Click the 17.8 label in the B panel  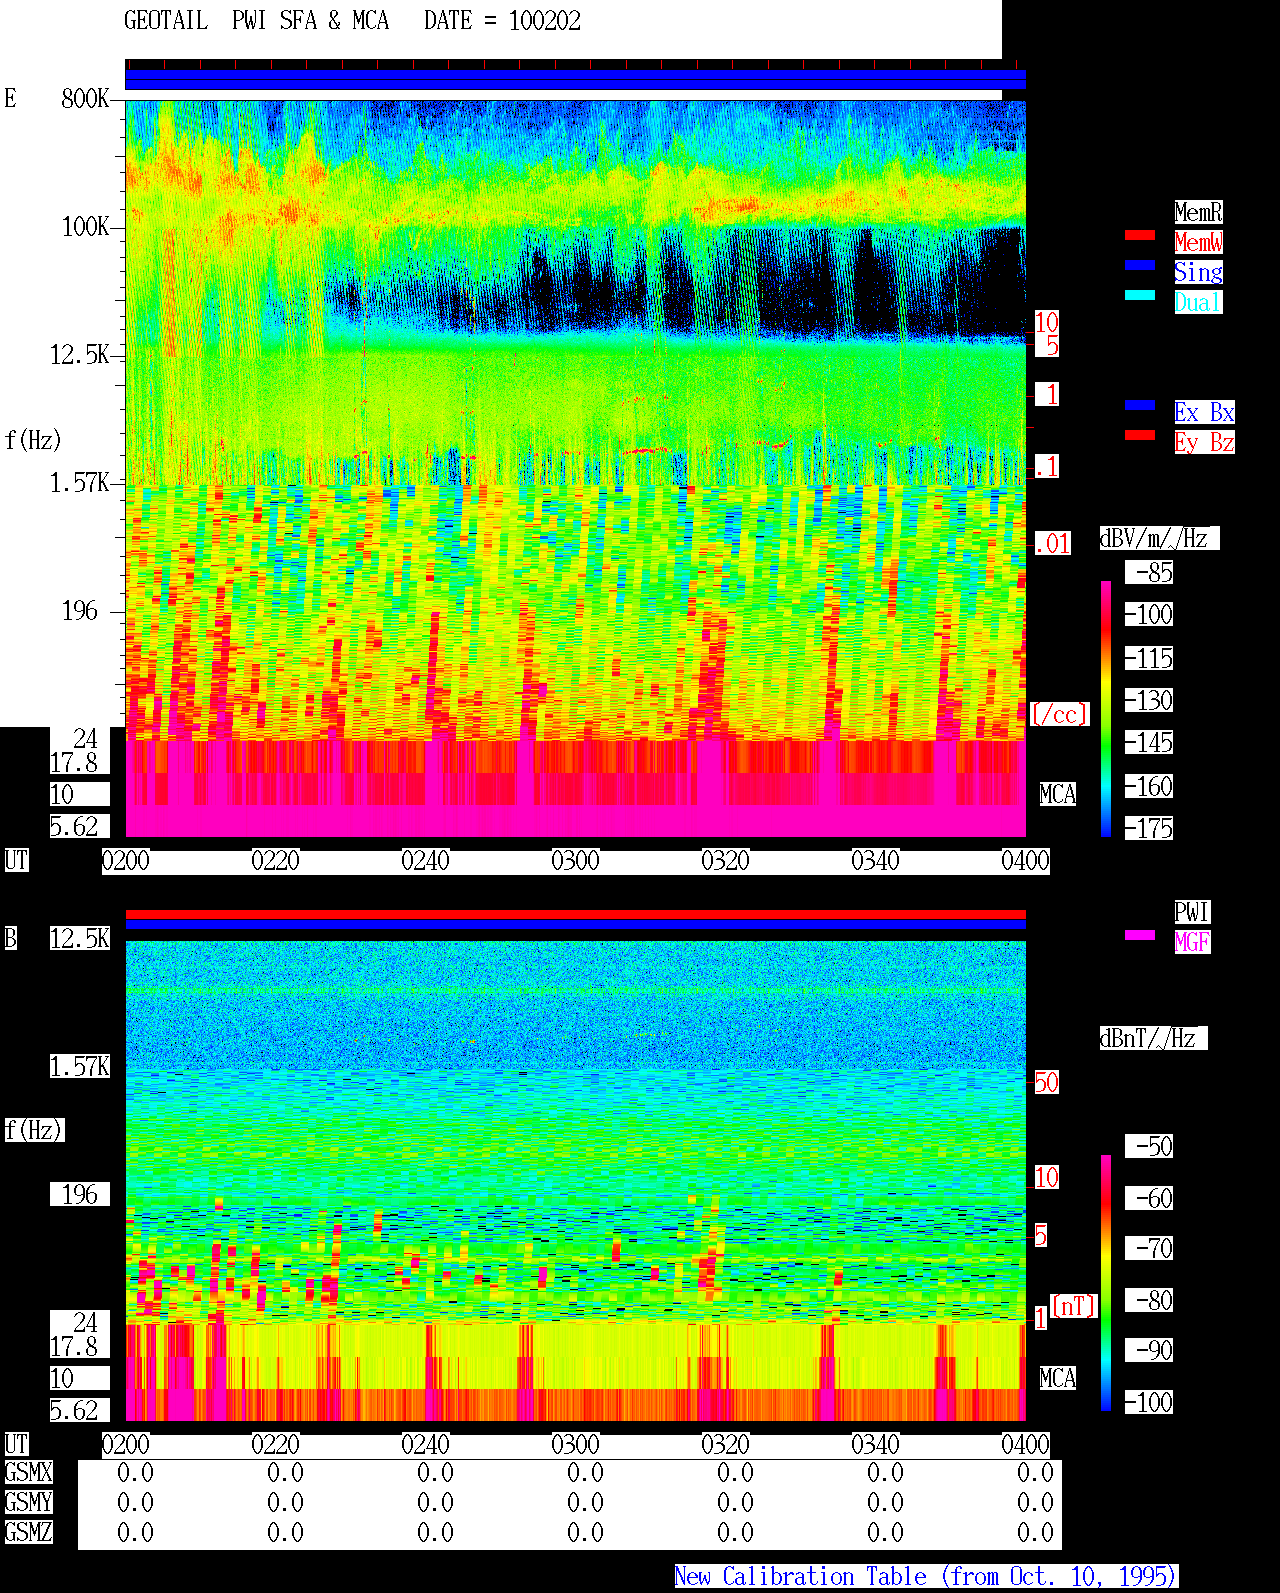tap(74, 1346)
